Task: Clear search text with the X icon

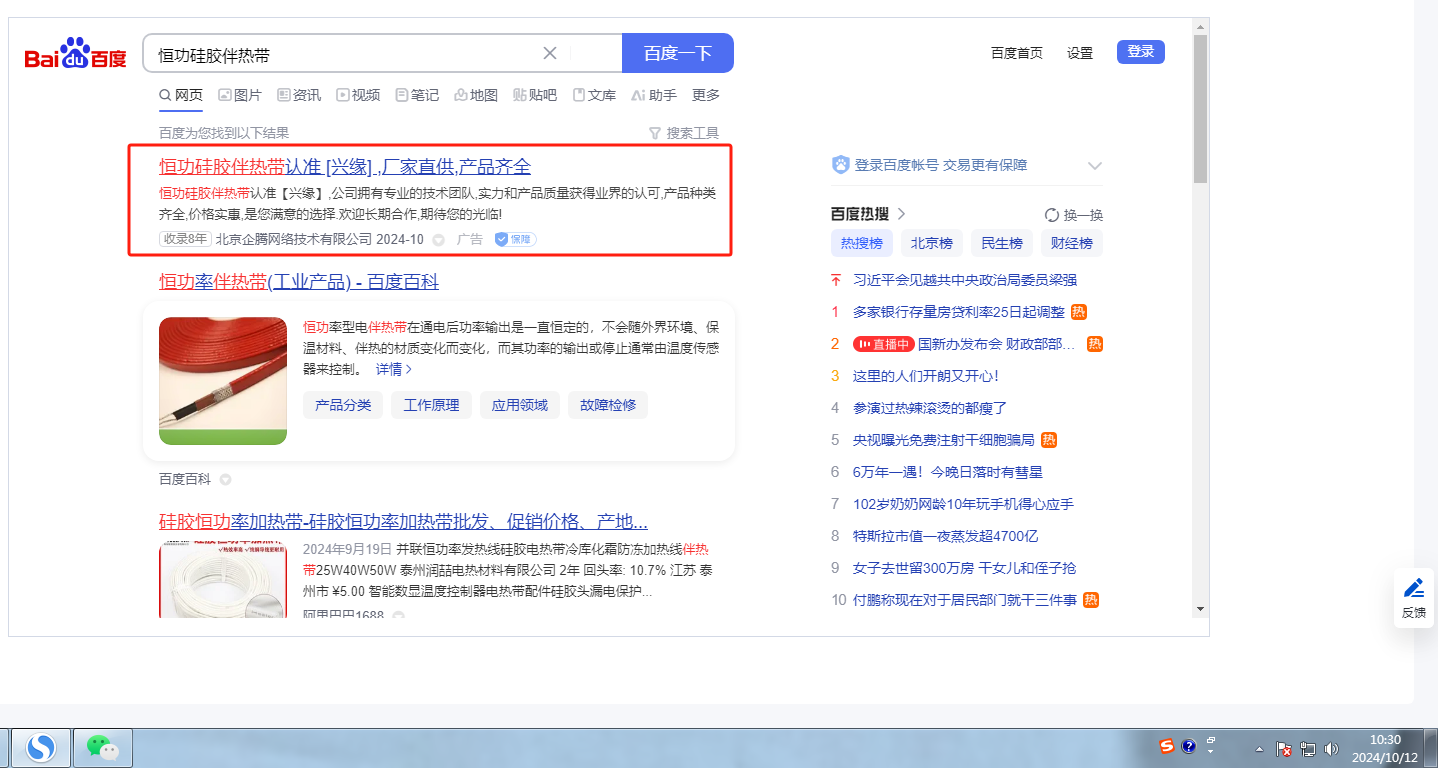Action: 550,53
